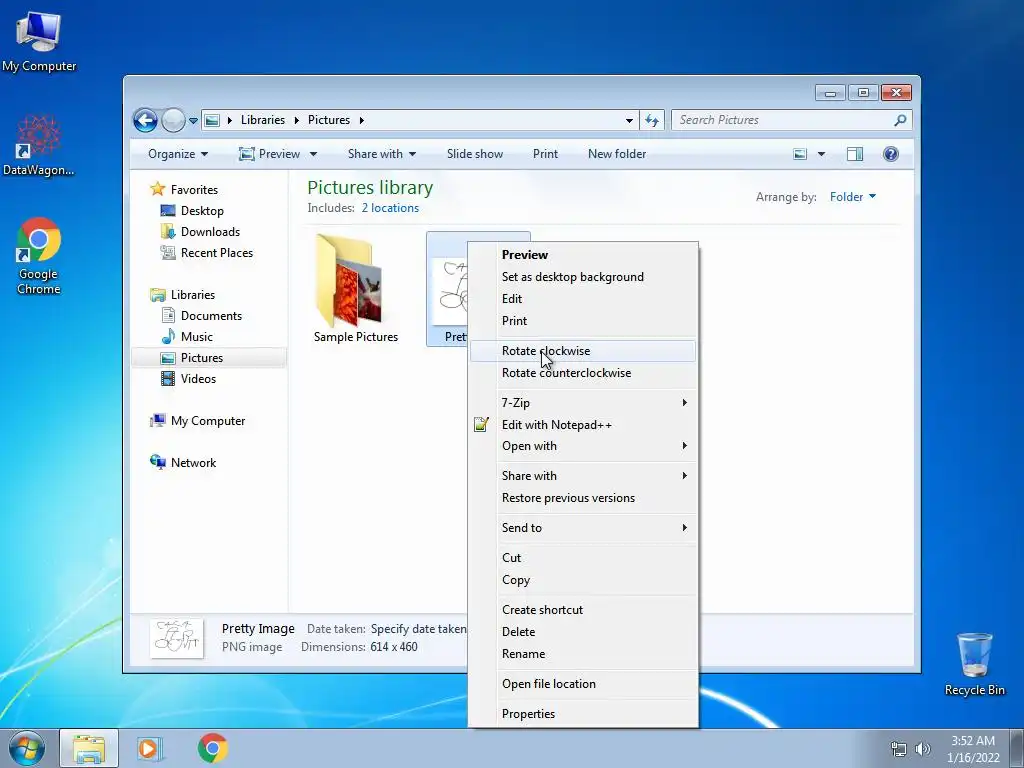
Task: Click the Windows Start orb
Action: pyautogui.click(x=26, y=748)
